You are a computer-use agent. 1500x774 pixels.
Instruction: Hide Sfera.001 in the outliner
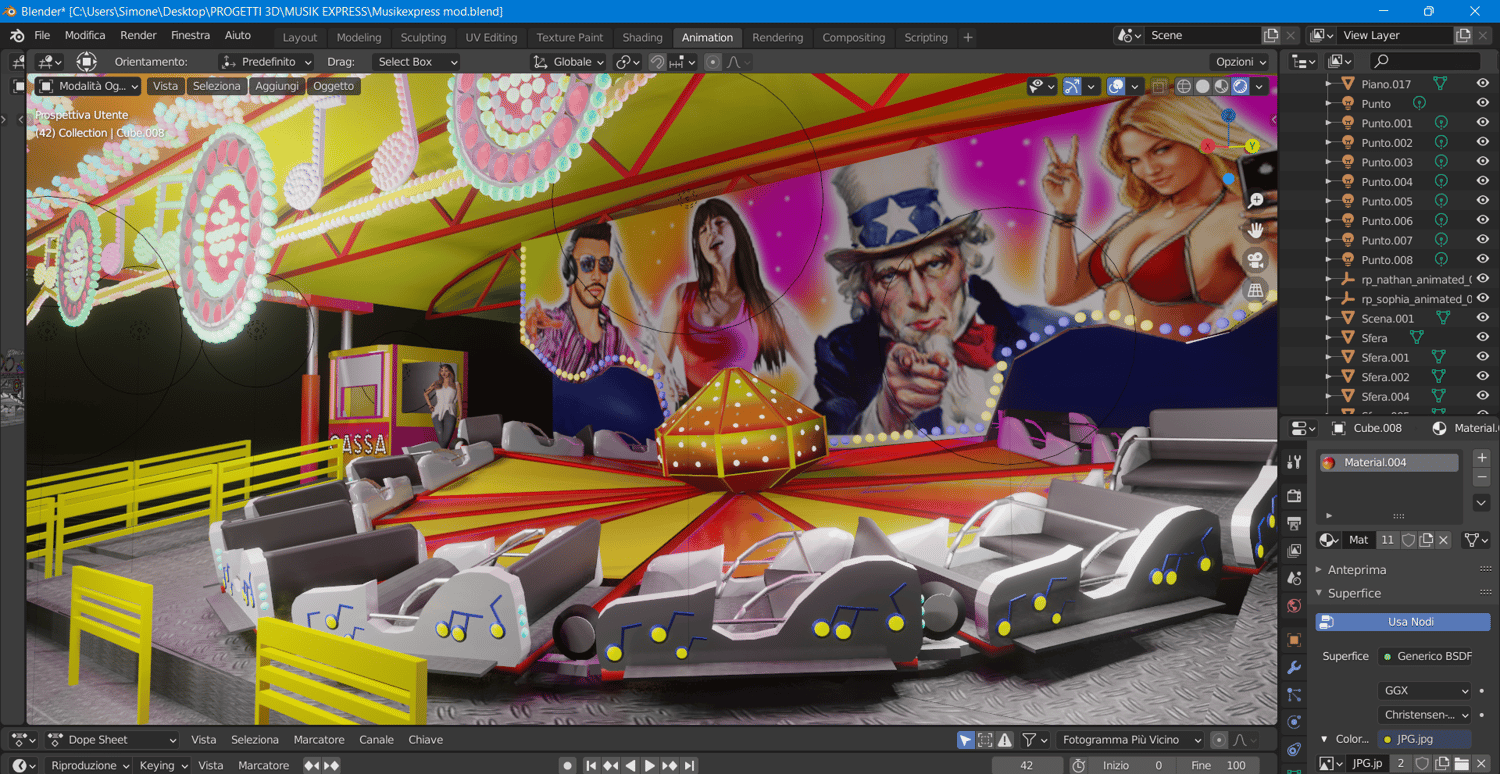pyautogui.click(x=1483, y=357)
